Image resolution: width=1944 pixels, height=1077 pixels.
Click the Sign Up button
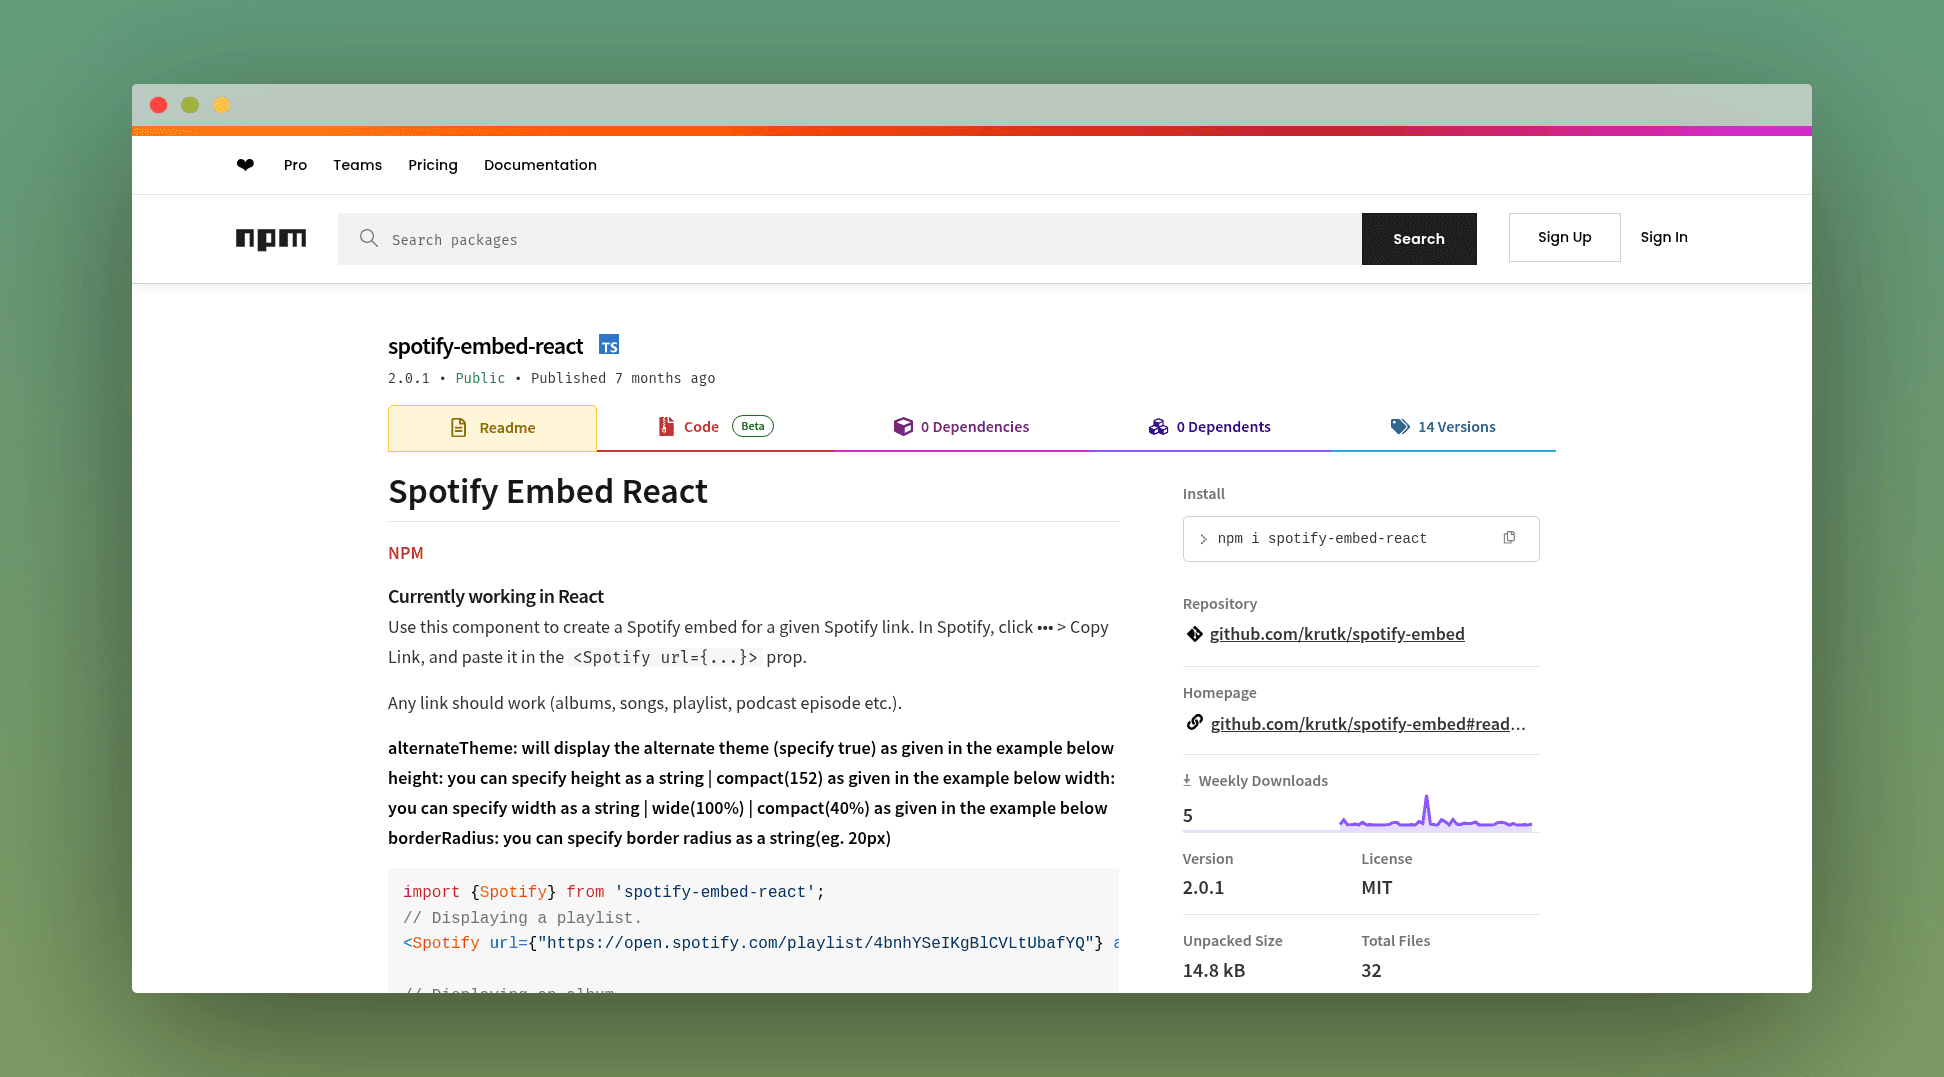1564,237
